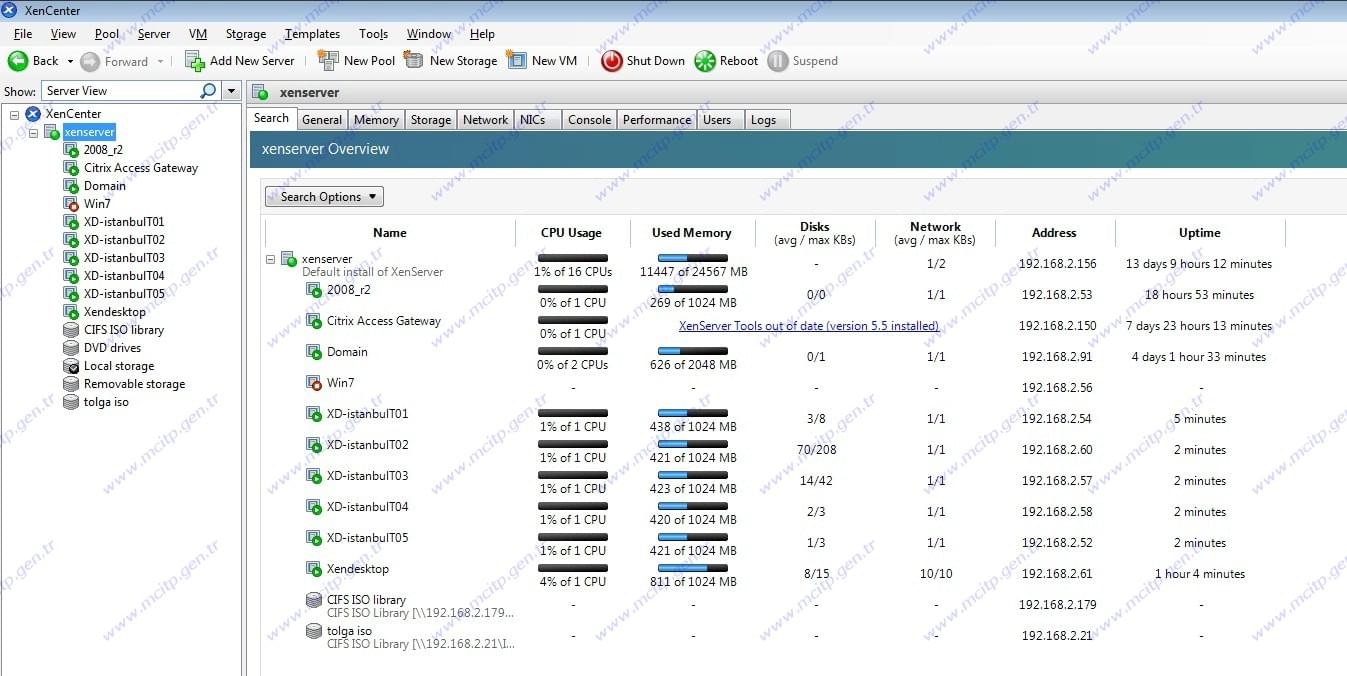Click the 1 hour 4 minutes uptime value
The image size is (1347, 676).
(1200, 574)
